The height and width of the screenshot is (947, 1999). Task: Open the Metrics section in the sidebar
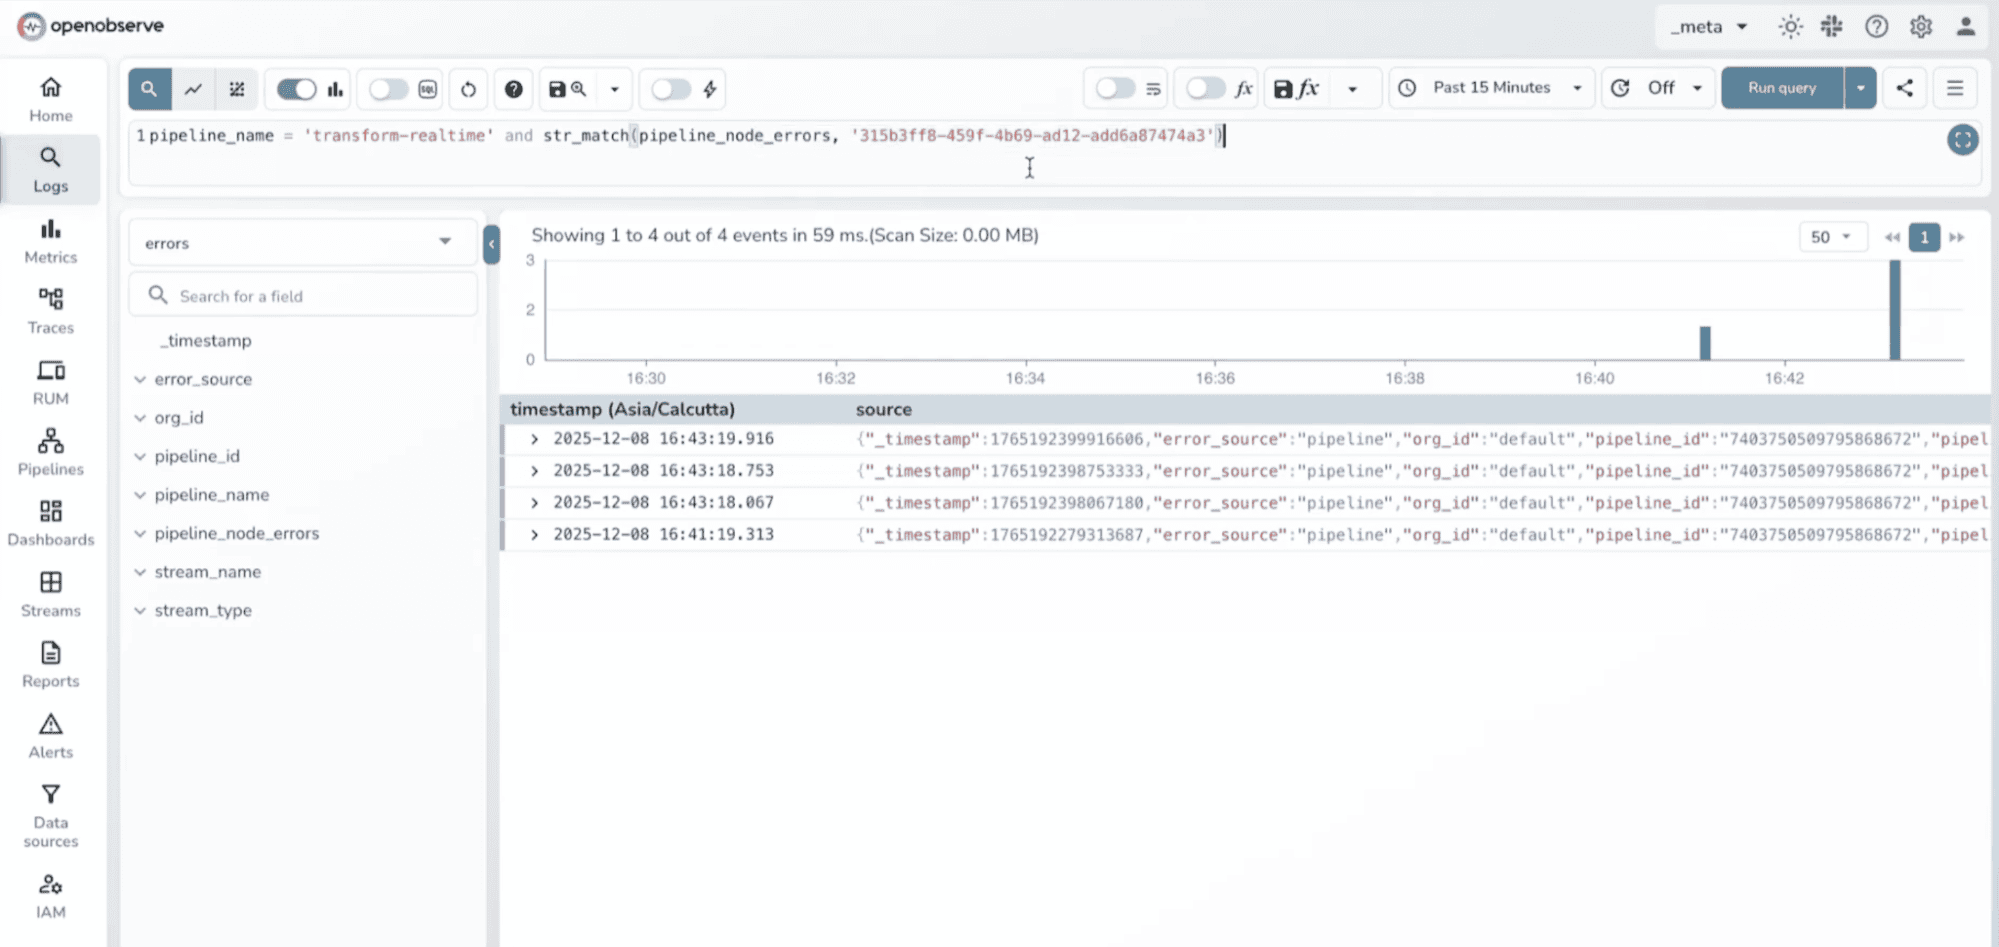click(50, 240)
